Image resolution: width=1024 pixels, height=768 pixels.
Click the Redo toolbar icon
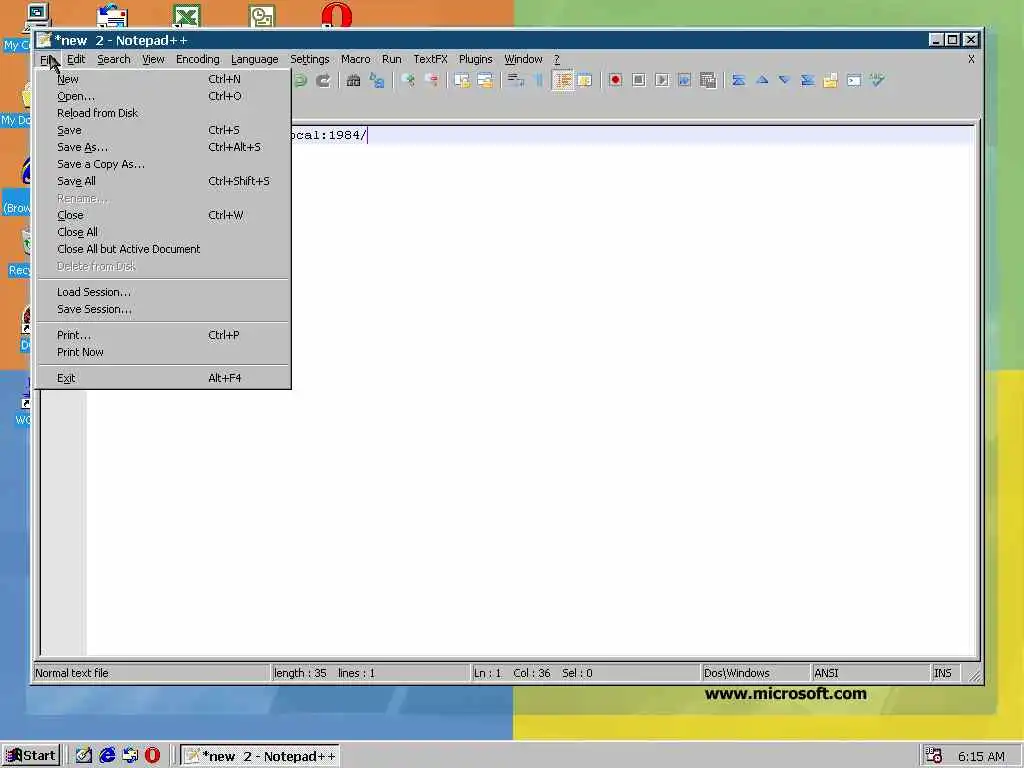click(x=323, y=80)
